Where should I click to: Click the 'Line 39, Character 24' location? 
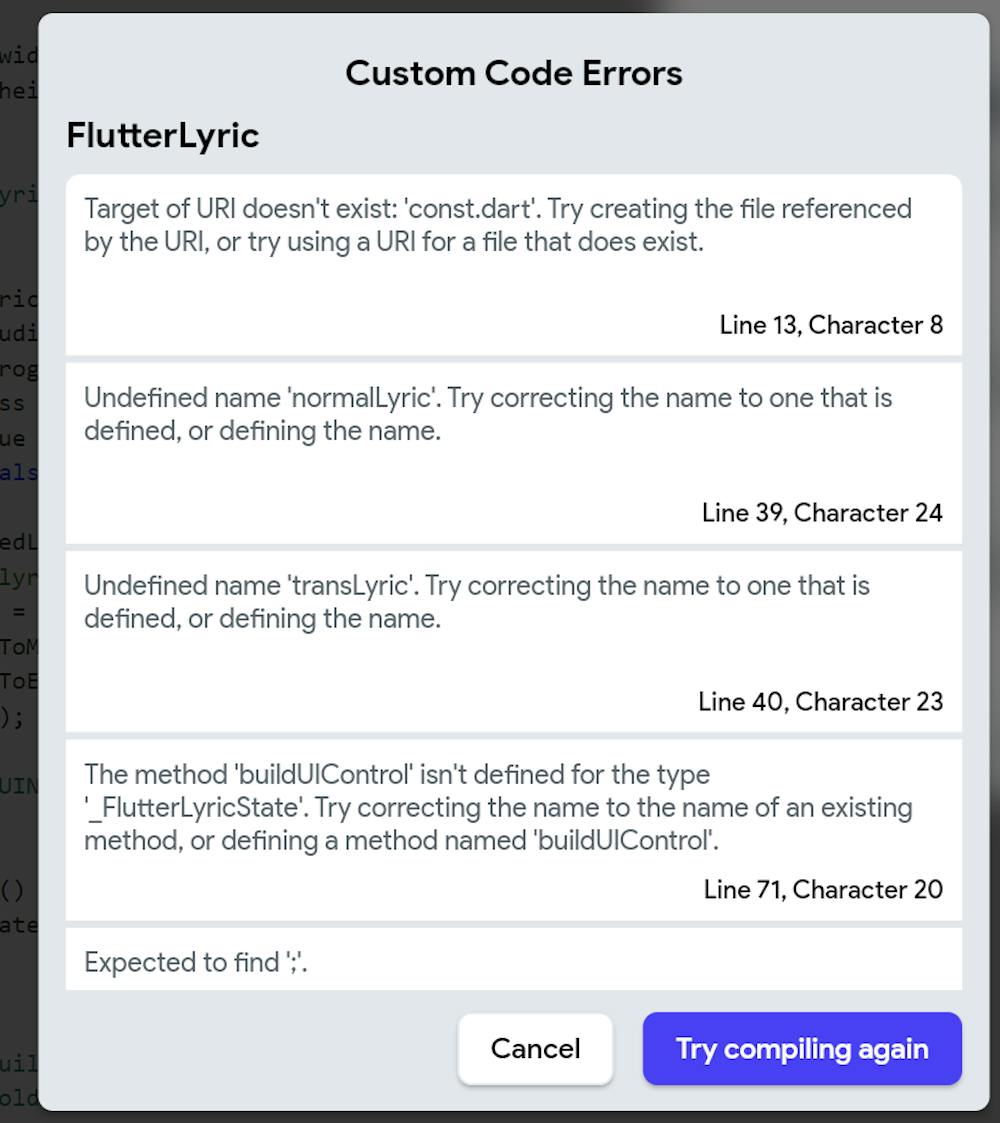[x=822, y=513]
